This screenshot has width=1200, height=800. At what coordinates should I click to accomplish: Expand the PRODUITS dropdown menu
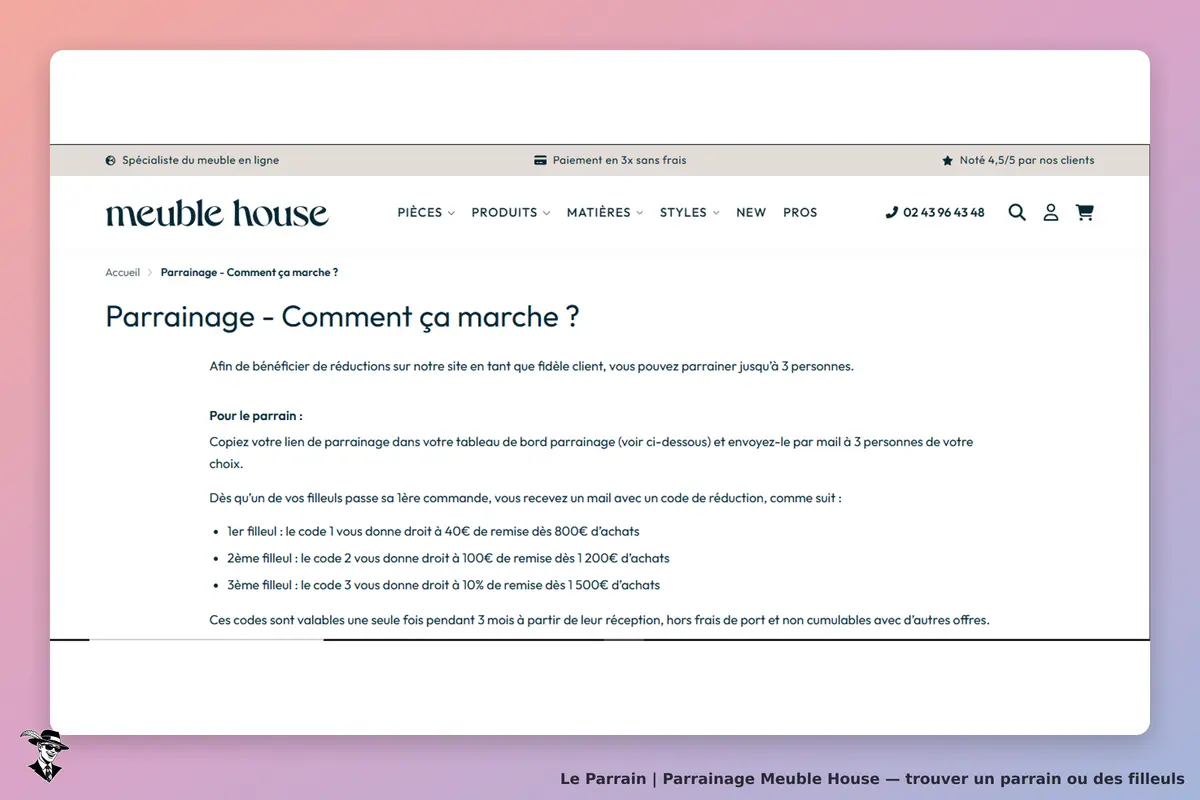point(511,212)
